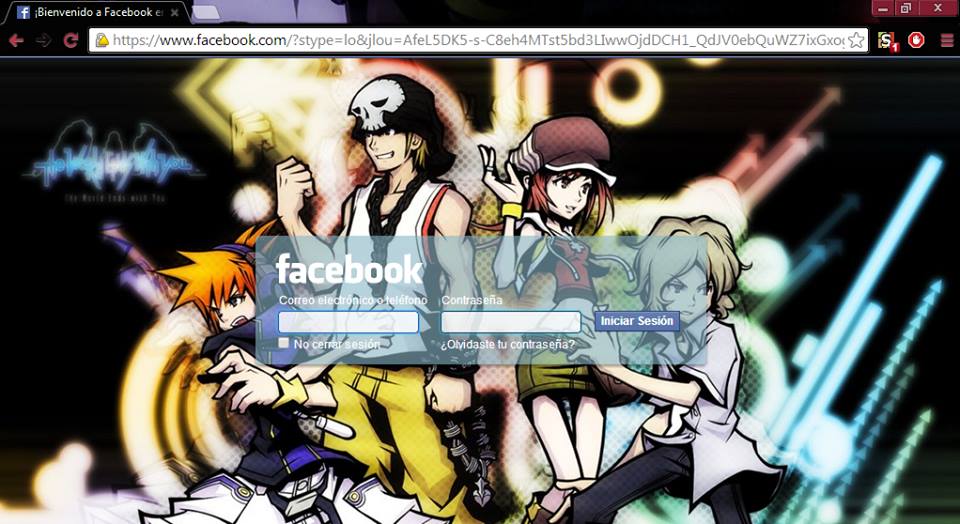Bookmark page with star icon

tap(856, 41)
